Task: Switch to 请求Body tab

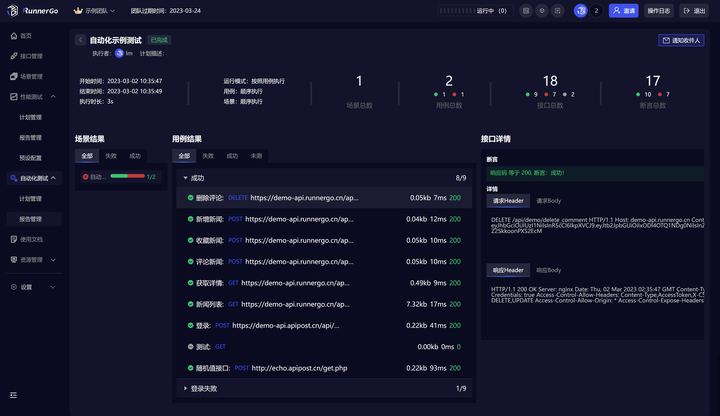Action: [549, 201]
